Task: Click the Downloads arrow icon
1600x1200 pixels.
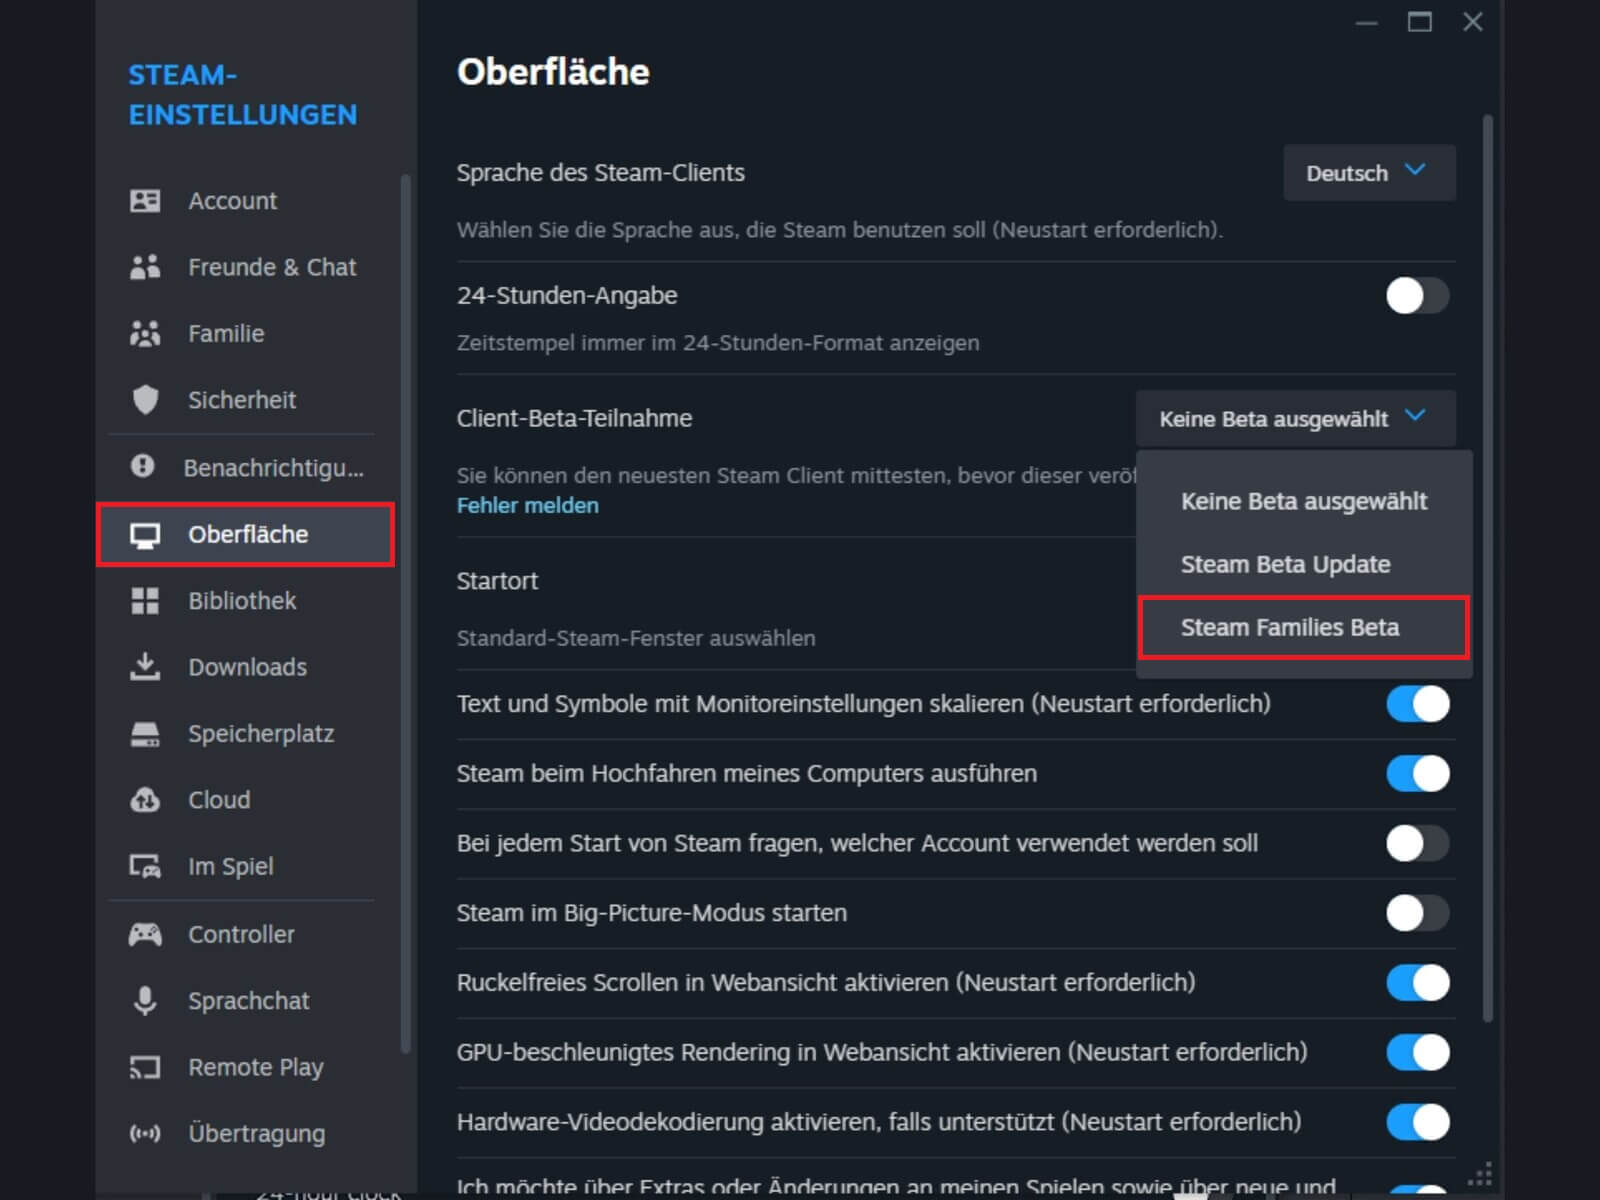Action: 145,666
